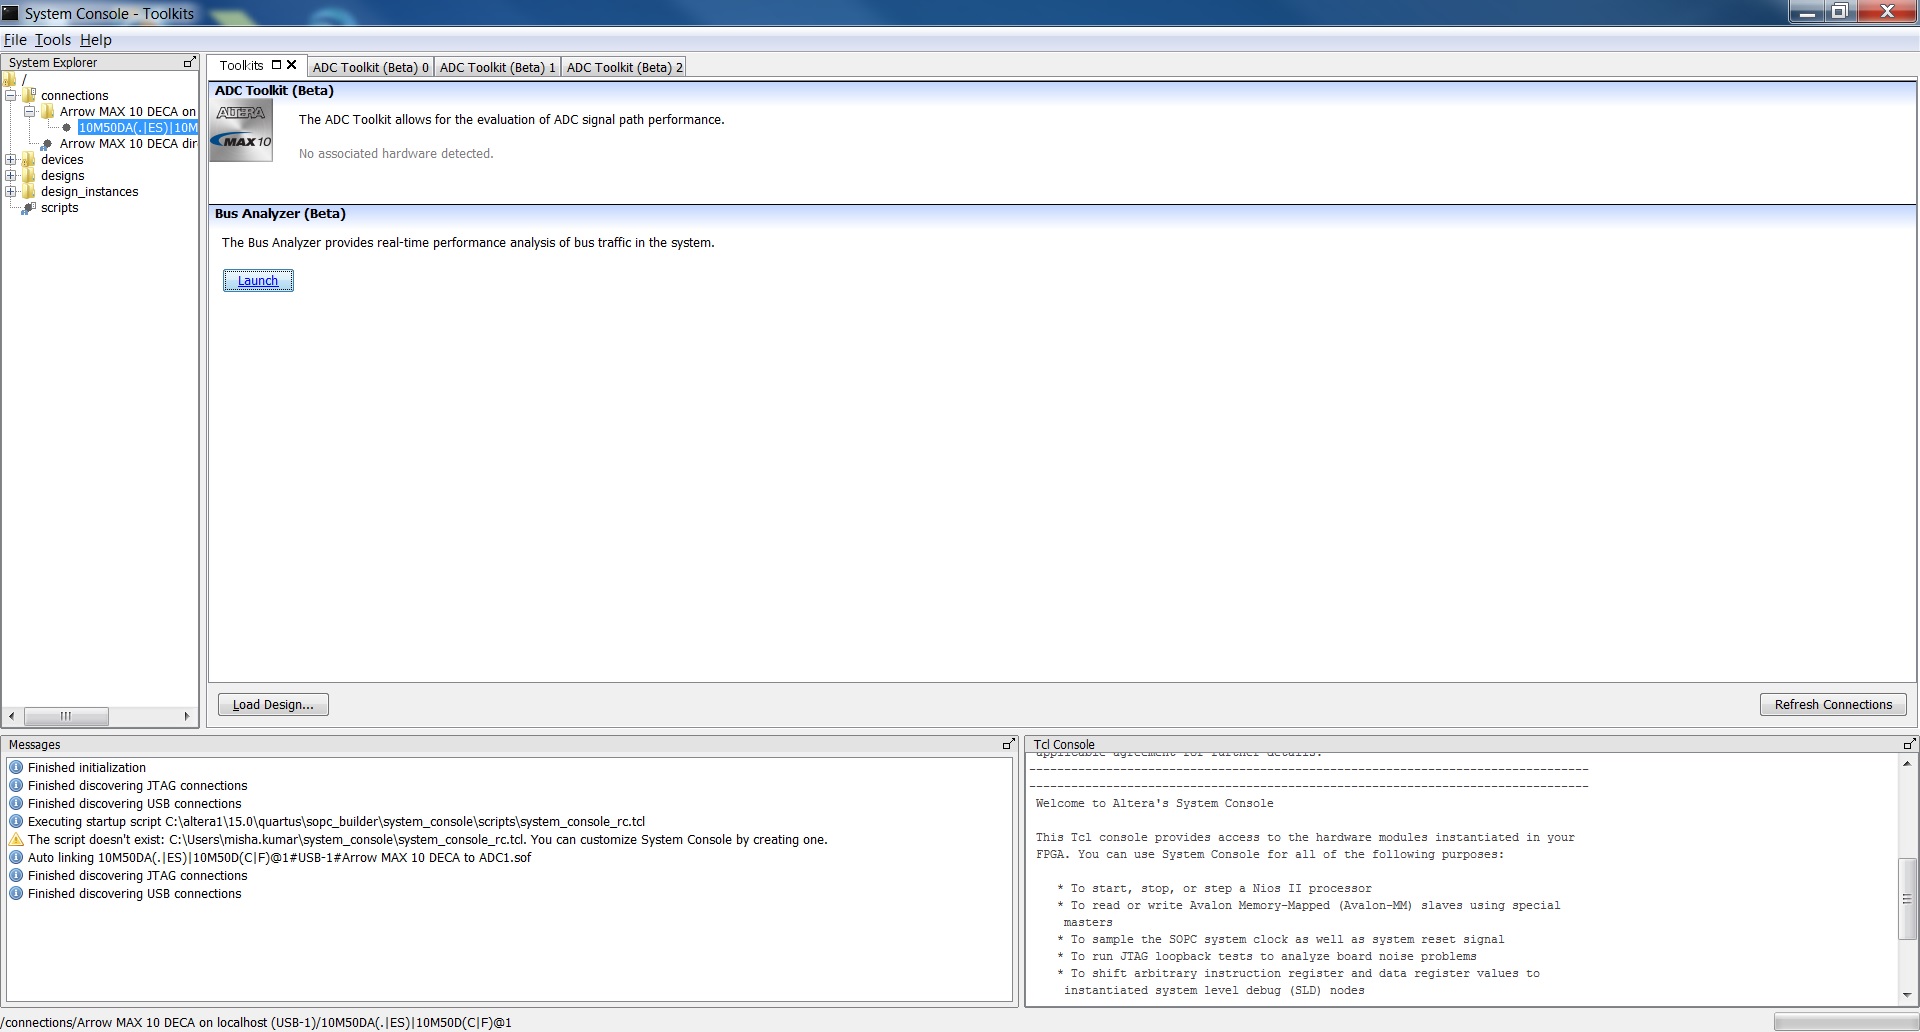Click the Load Design... button

[x=273, y=705]
